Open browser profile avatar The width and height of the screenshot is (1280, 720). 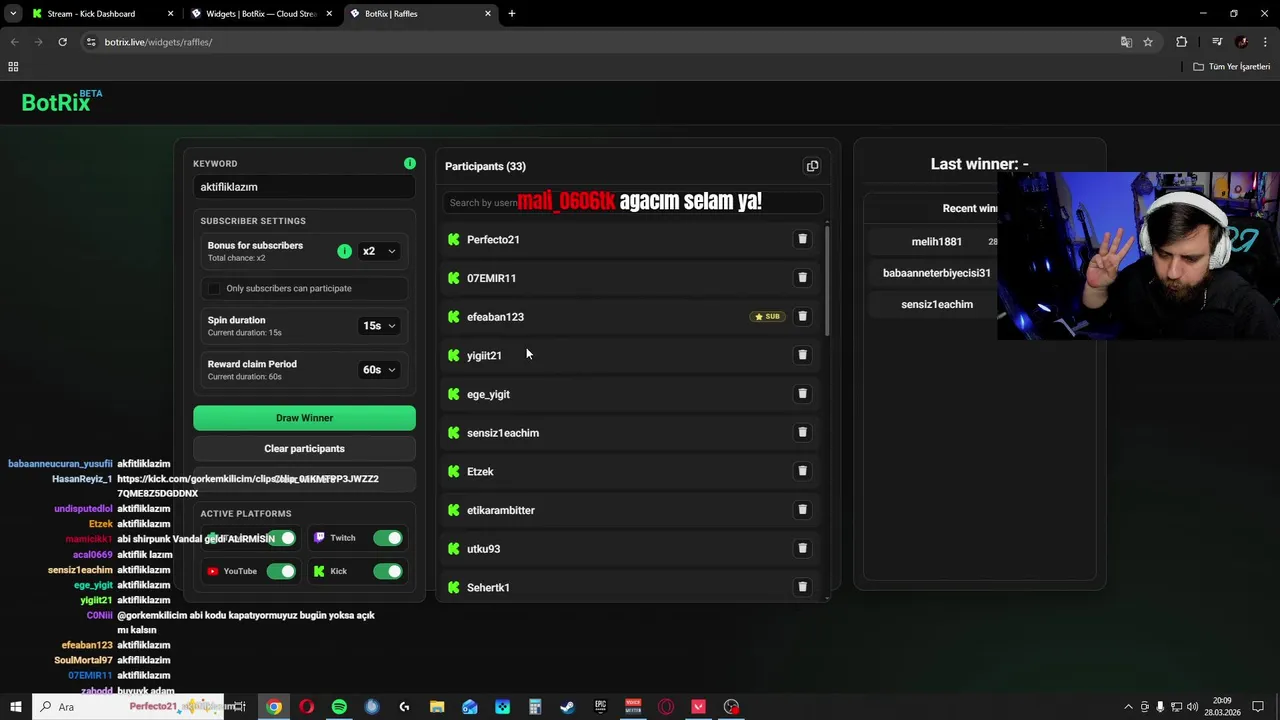[x=1241, y=42]
